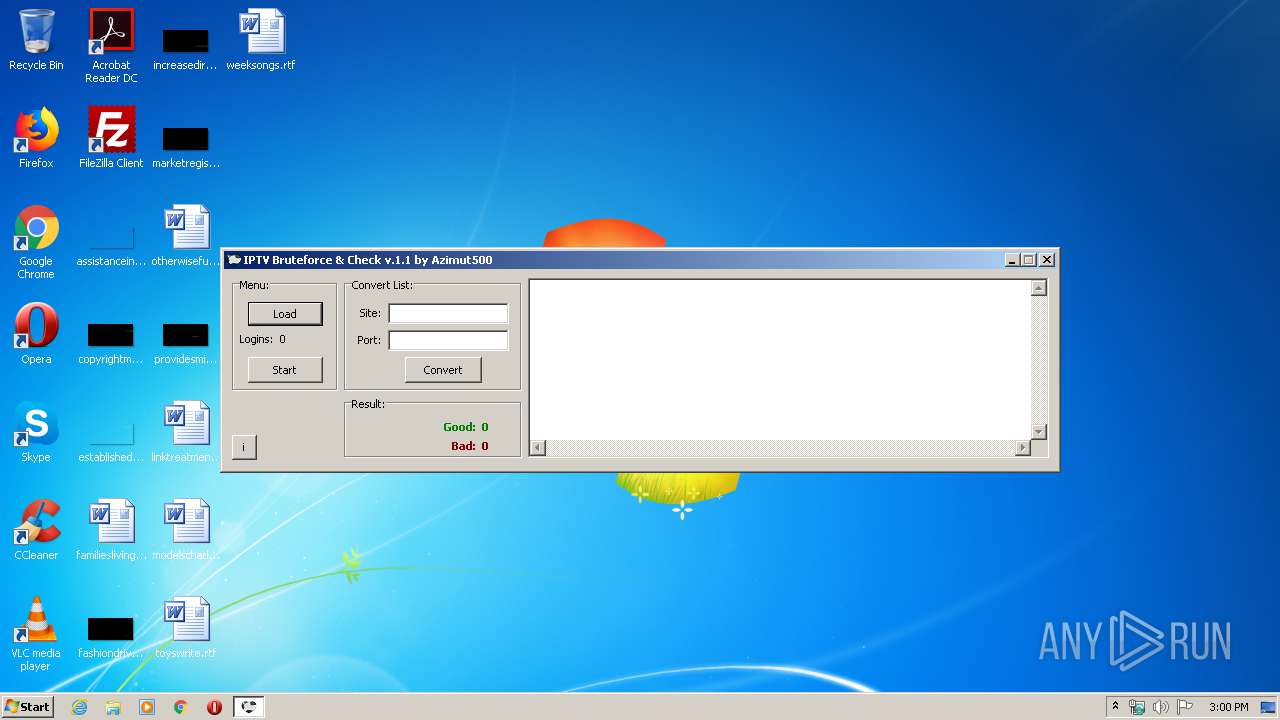The height and width of the screenshot is (720, 1280).
Task: Select the assistancein... desktop item
Action: click(111, 244)
